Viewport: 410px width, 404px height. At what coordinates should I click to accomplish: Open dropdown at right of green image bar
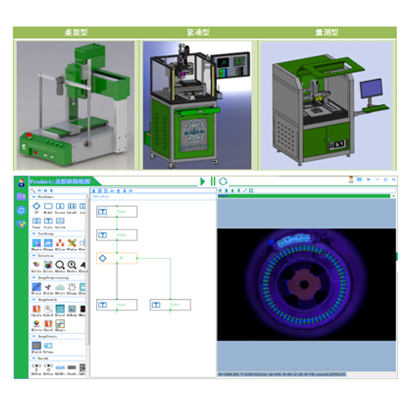tap(393, 196)
